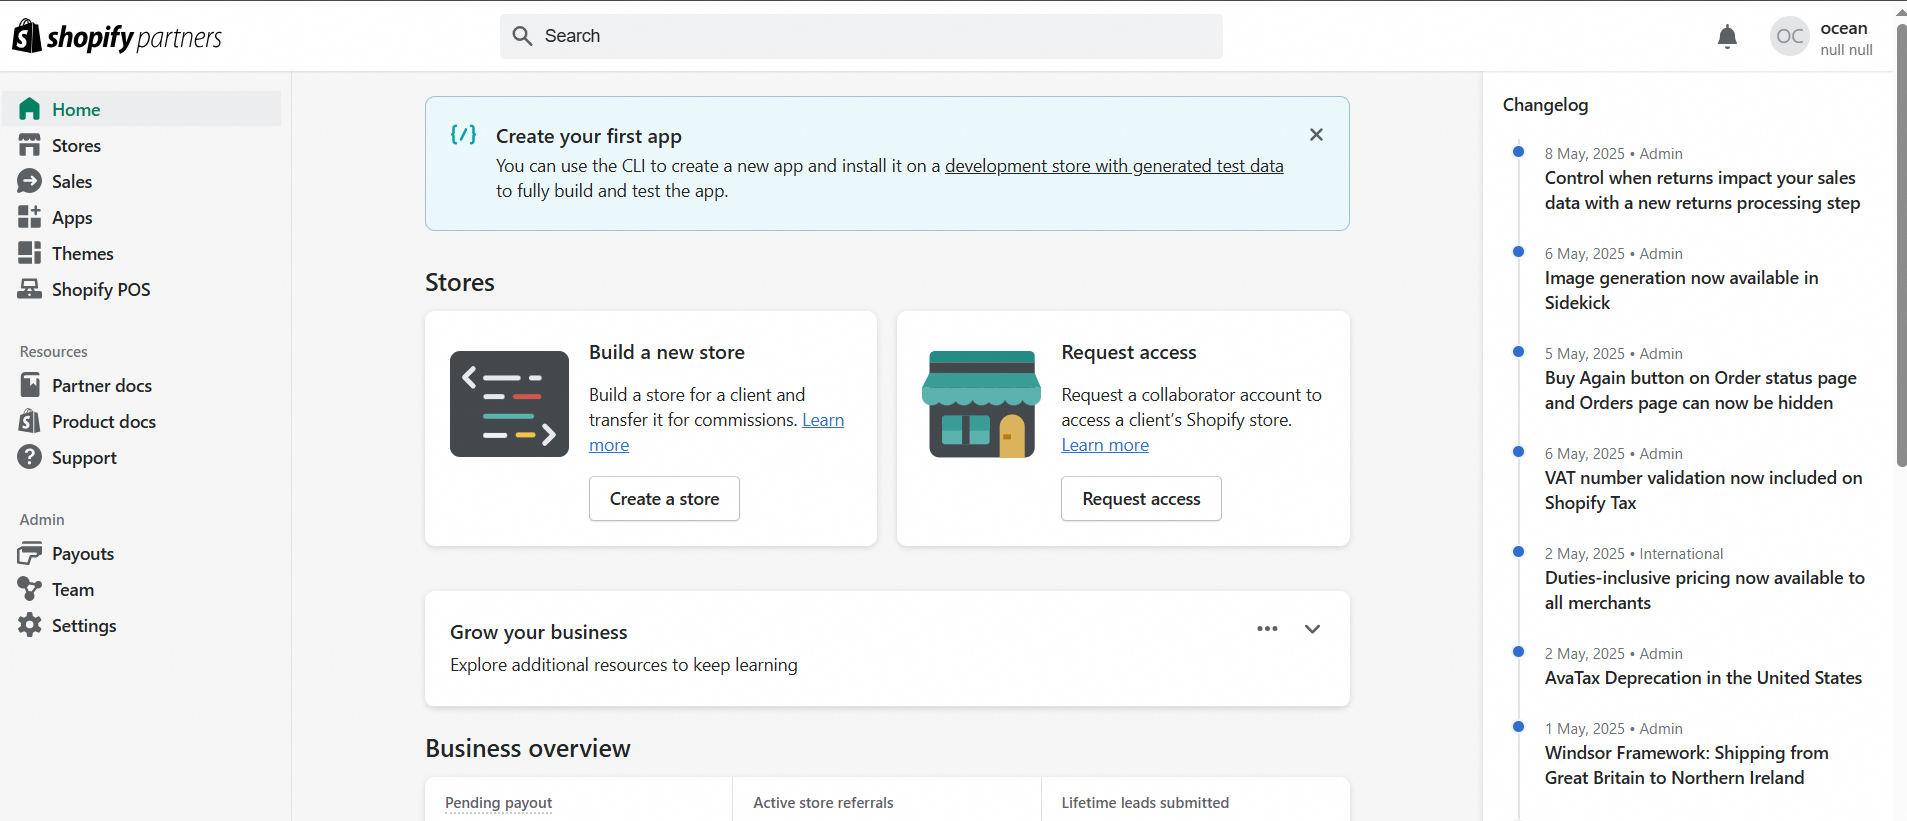Open development store with generated test data link

point(1114,166)
